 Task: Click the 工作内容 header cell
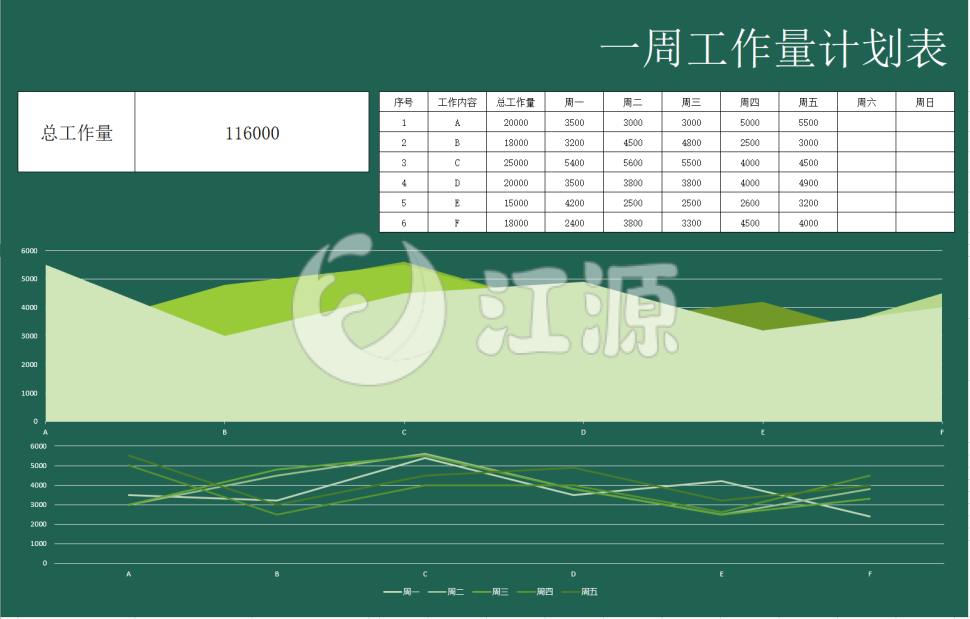tap(457, 102)
